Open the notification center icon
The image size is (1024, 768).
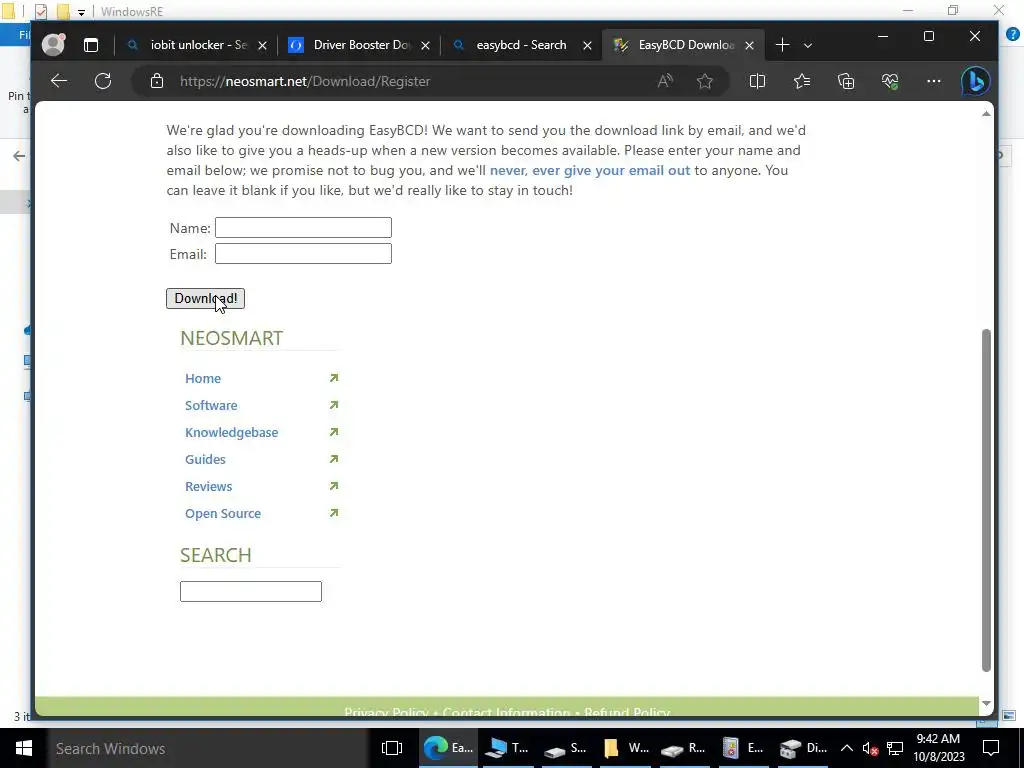point(991,748)
